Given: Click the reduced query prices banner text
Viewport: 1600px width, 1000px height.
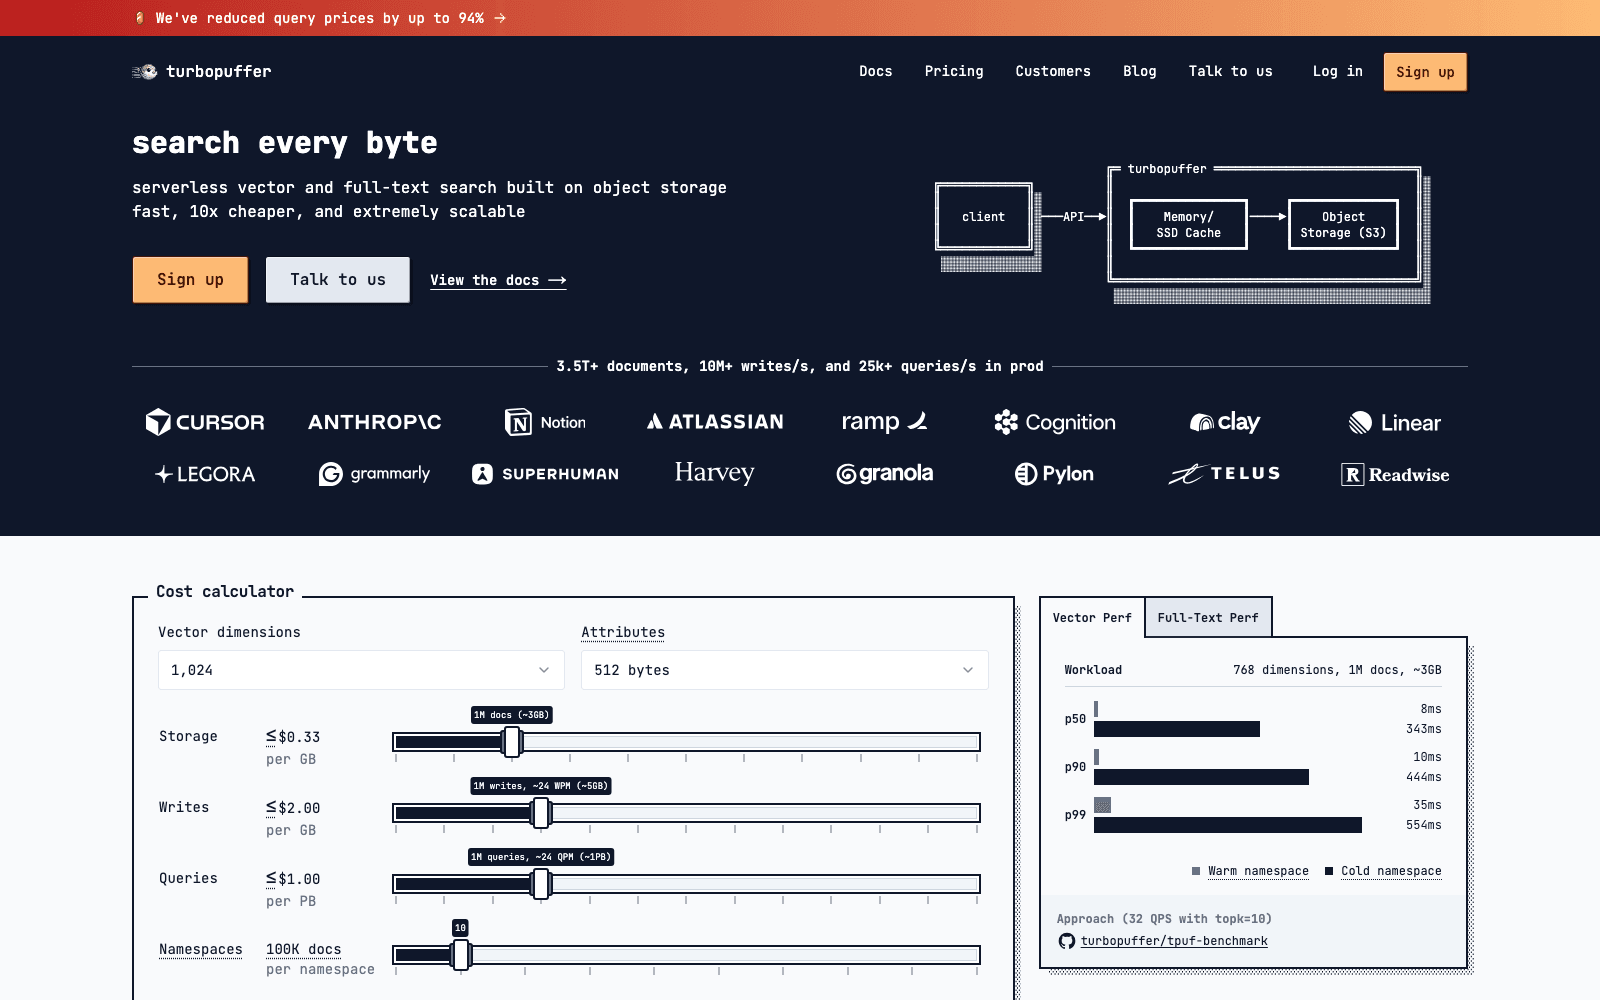Looking at the screenshot, I should [x=320, y=18].
